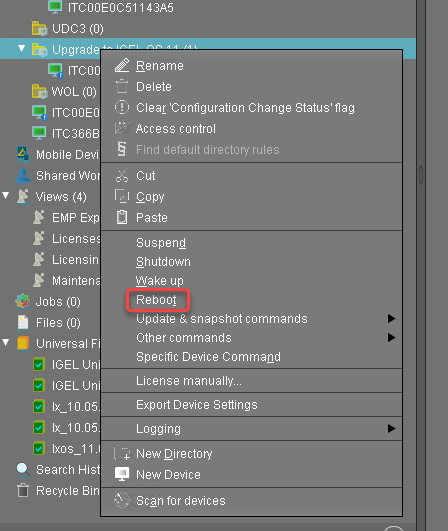Screen dimensions: 448x531
Task: Click the Access control icon
Action: pos(122,128)
